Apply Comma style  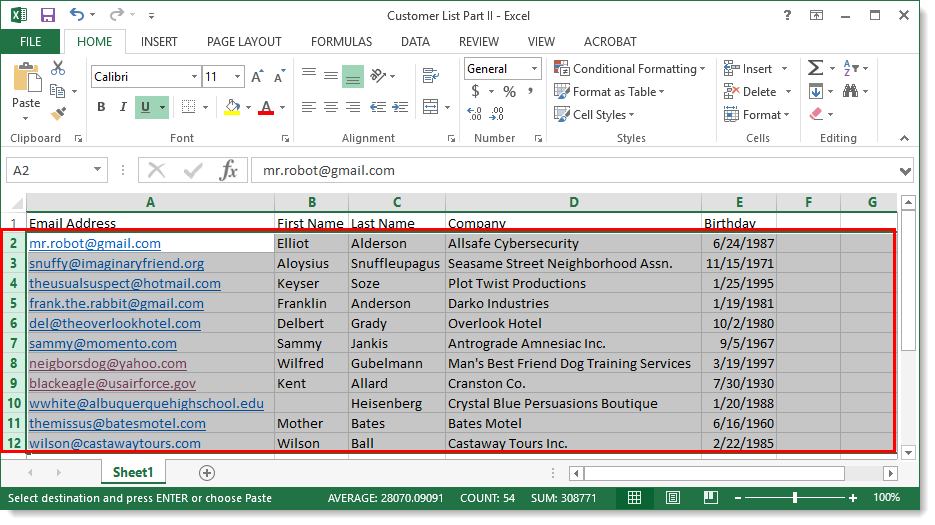pyautogui.click(x=530, y=91)
